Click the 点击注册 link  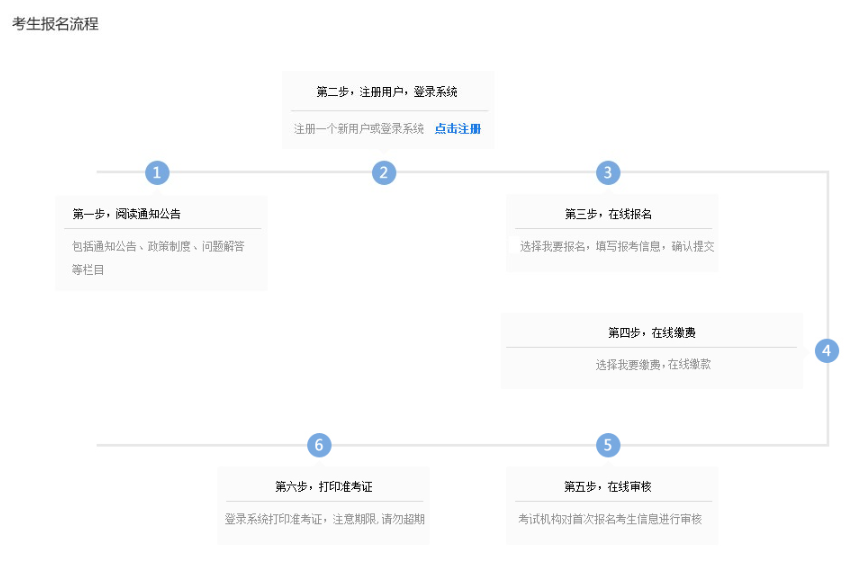(x=457, y=129)
